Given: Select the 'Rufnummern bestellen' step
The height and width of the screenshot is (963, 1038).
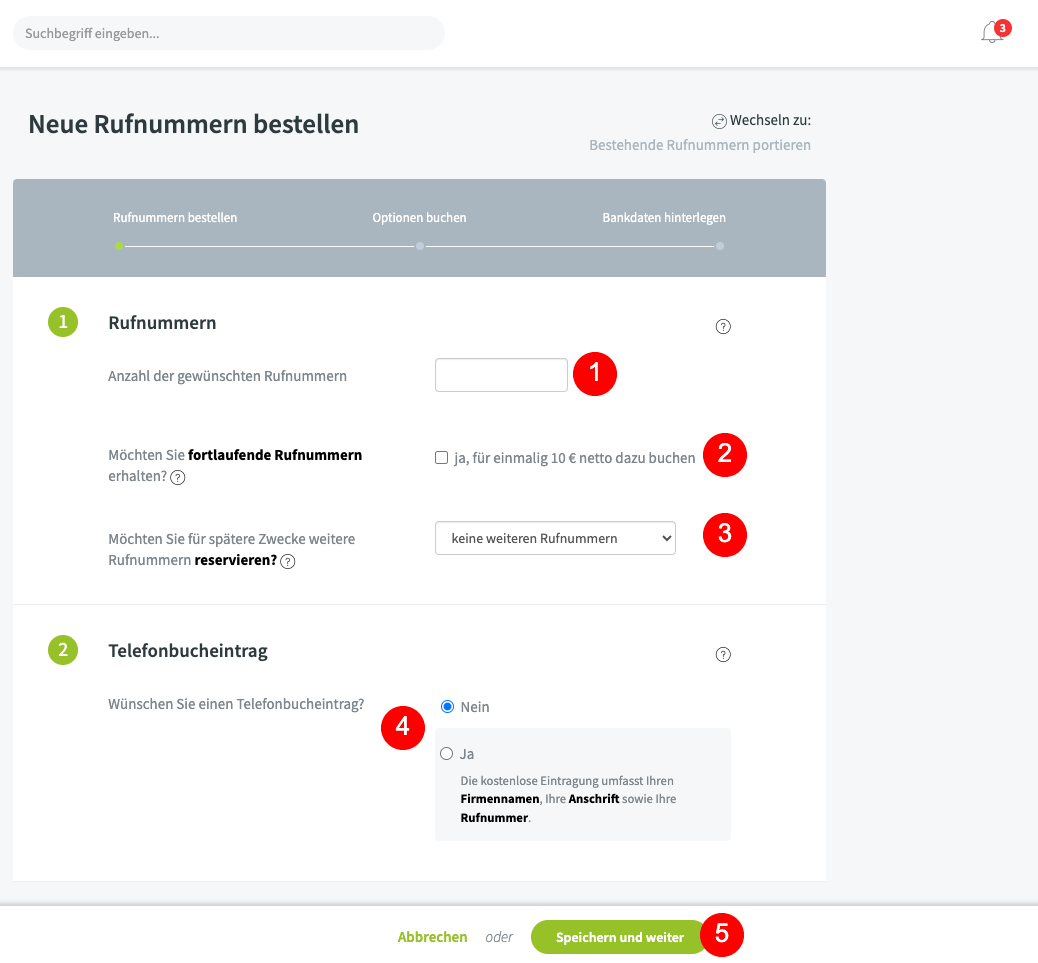Looking at the screenshot, I should [x=175, y=218].
